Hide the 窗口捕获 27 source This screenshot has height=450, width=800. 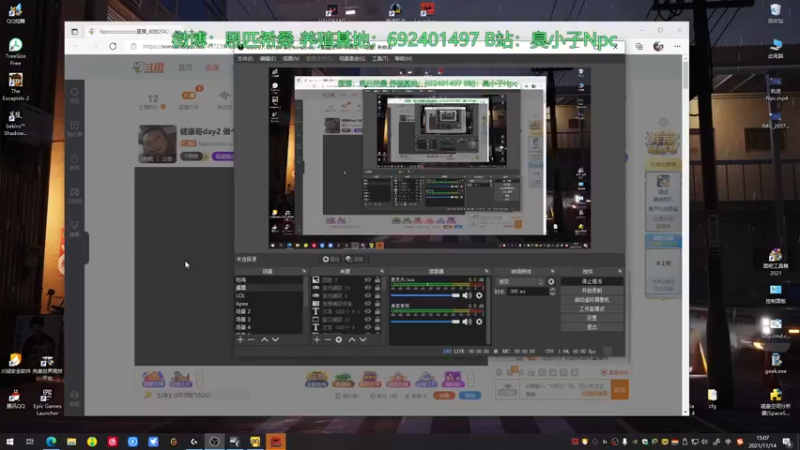(x=367, y=319)
